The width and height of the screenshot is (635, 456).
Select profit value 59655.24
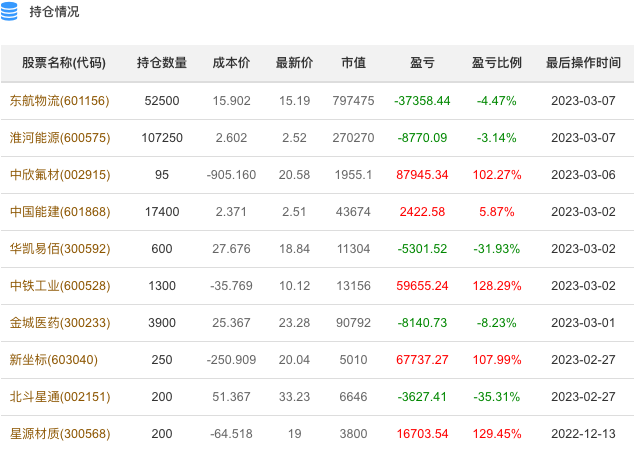click(x=422, y=286)
